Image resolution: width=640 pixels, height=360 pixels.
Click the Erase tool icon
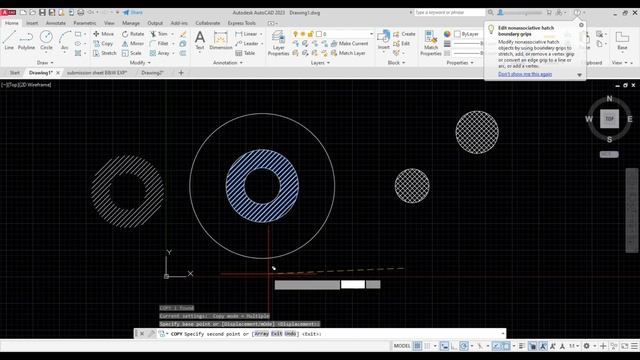coord(183,34)
